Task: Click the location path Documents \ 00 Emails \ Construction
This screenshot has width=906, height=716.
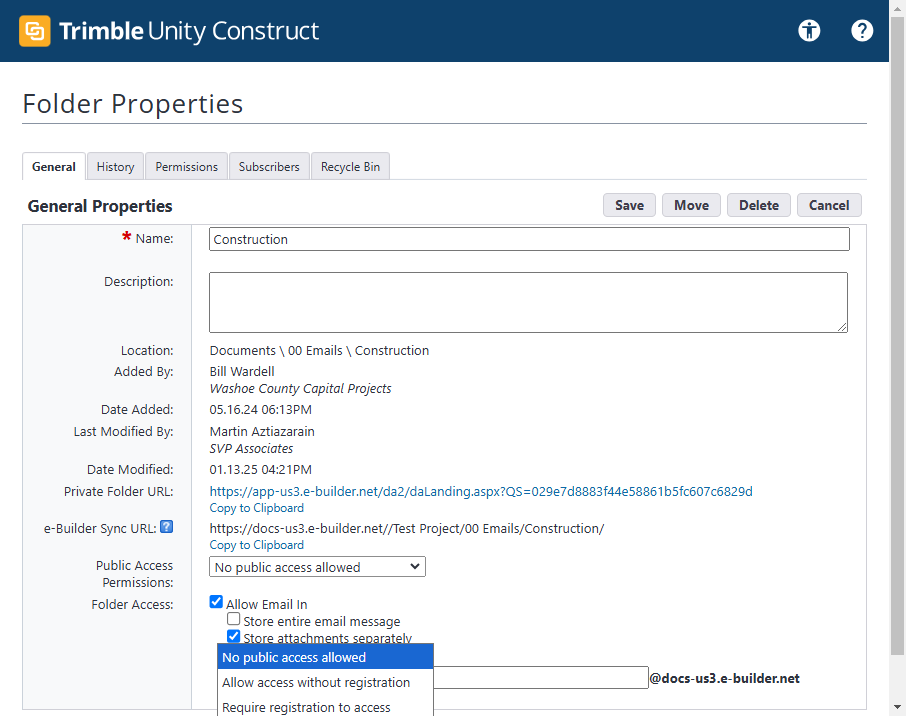Action: pyautogui.click(x=319, y=350)
